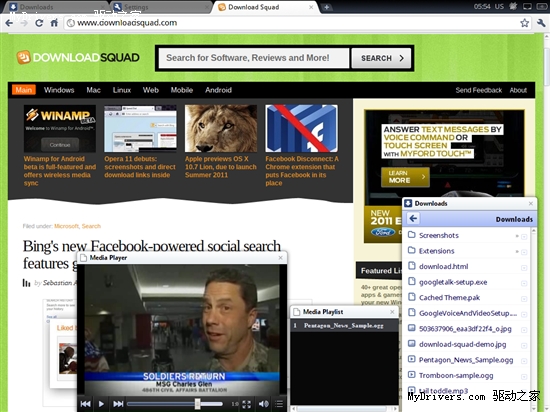Go back in the Downloads panel
550x412 pixels.
413,218
